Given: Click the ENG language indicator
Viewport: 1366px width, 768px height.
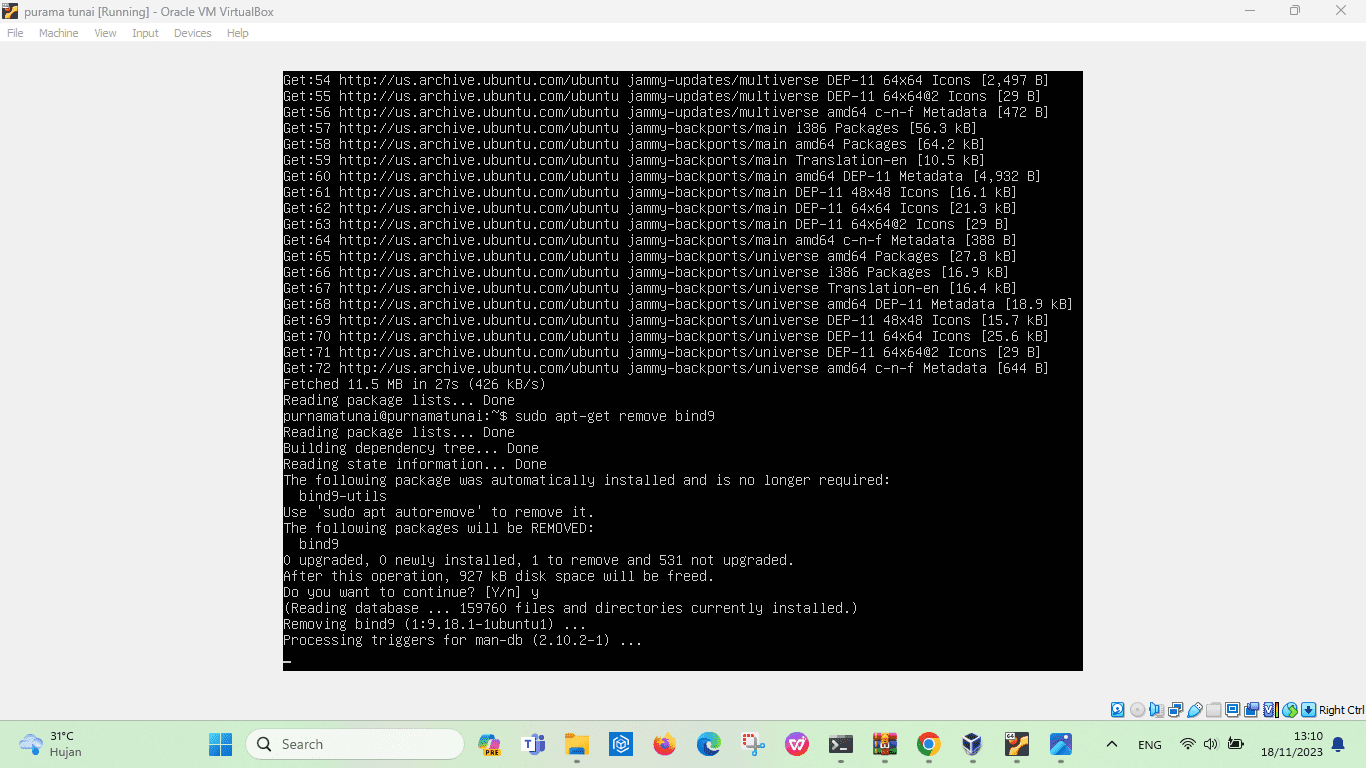Looking at the screenshot, I should (x=1150, y=745).
